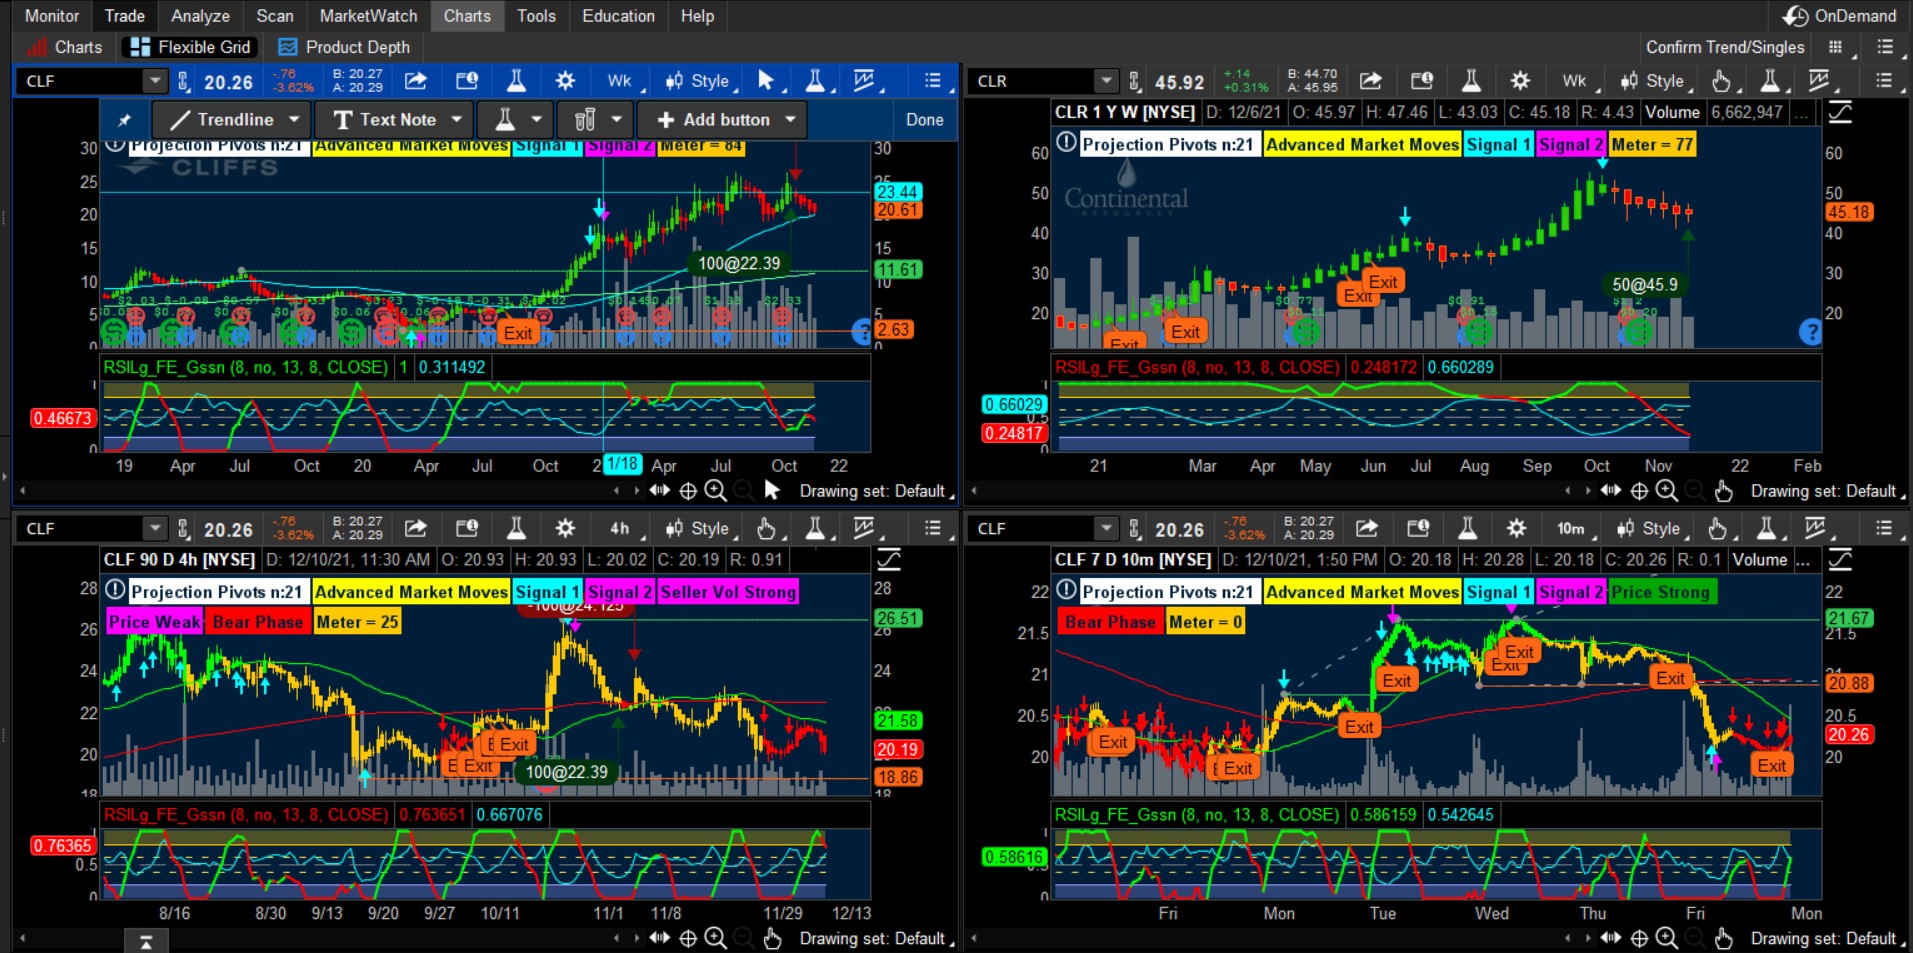1913x953 pixels.
Task: Click crosshair icon below top-left CLF chart
Action: coord(688,491)
